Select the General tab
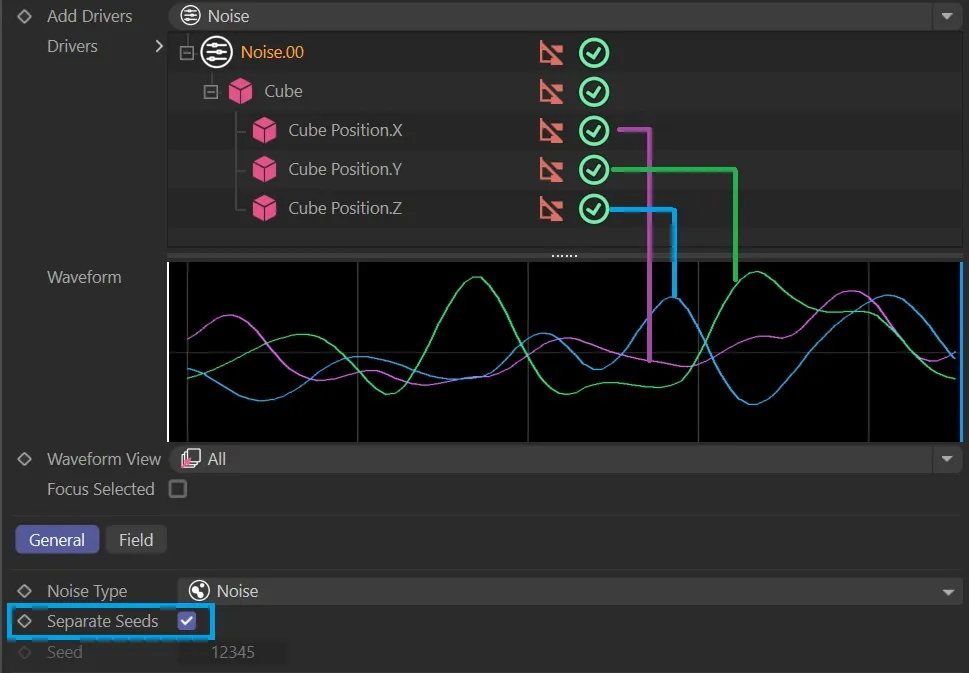The height and width of the screenshot is (673, 969). pyautogui.click(x=57, y=540)
